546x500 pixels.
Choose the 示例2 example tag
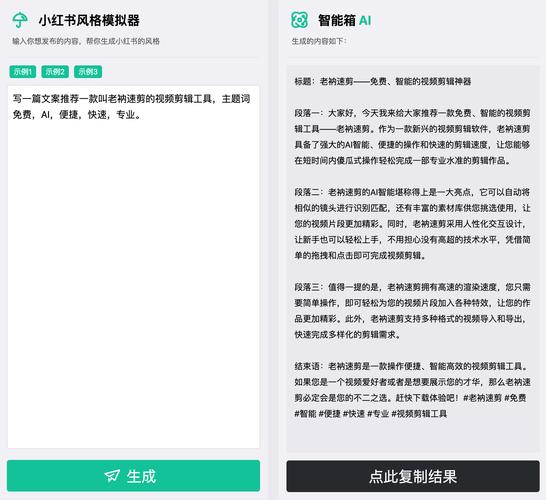click(x=55, y=72)
